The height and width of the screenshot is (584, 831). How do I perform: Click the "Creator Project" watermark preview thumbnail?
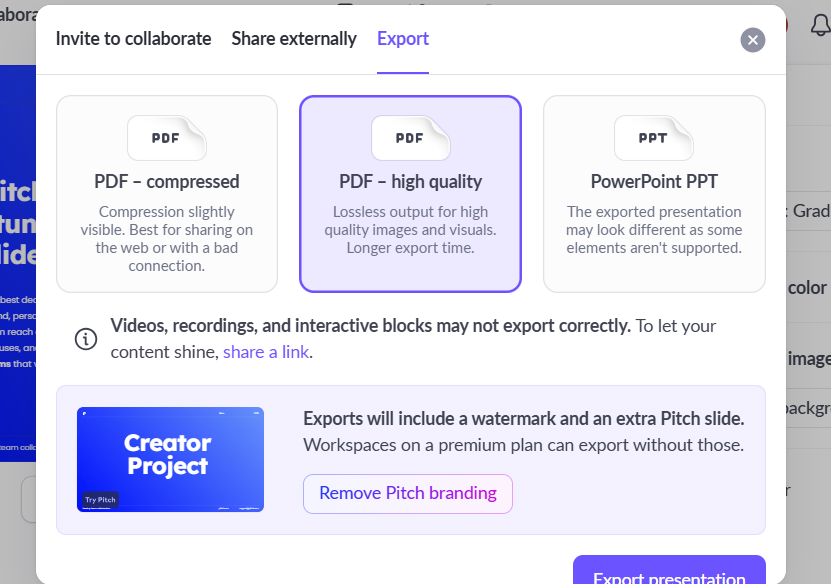(170, 459)
